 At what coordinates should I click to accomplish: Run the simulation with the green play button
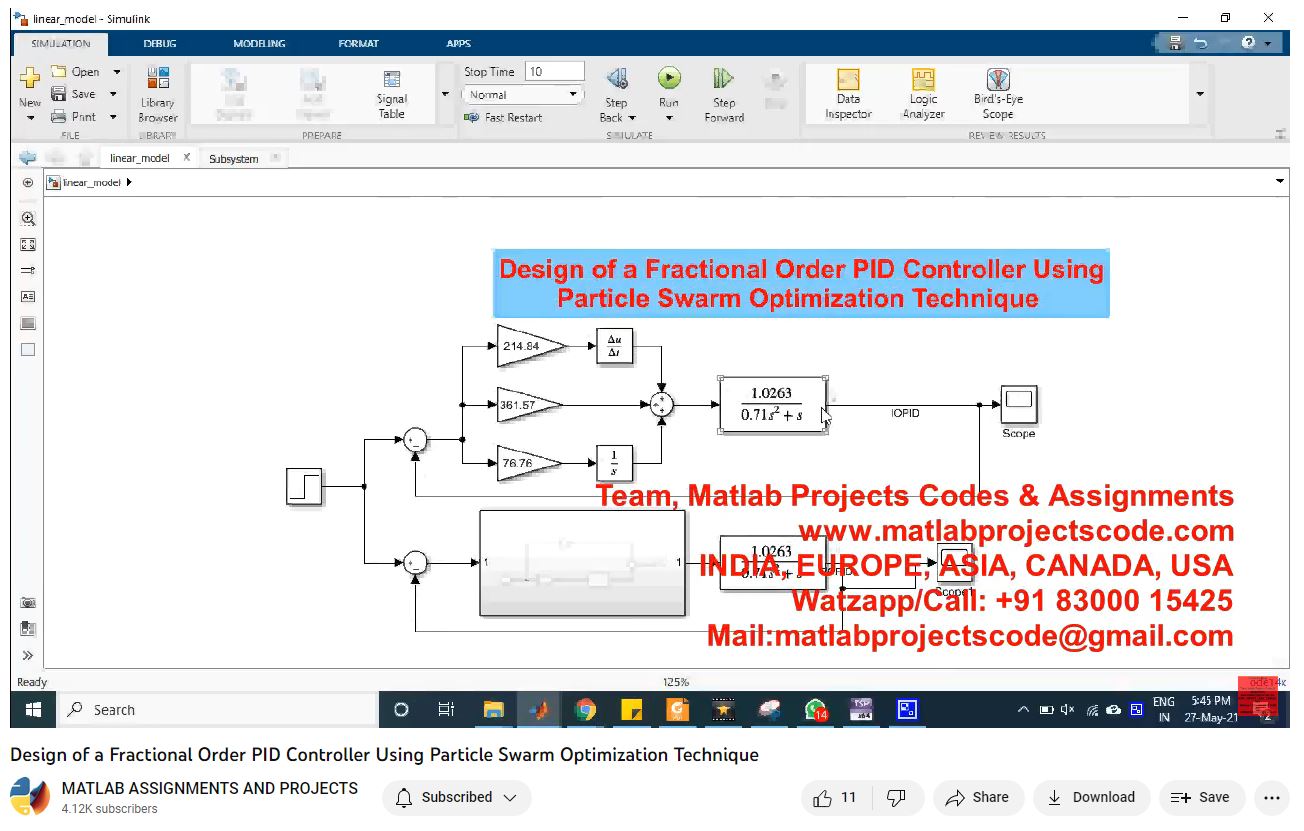(669, 78)
